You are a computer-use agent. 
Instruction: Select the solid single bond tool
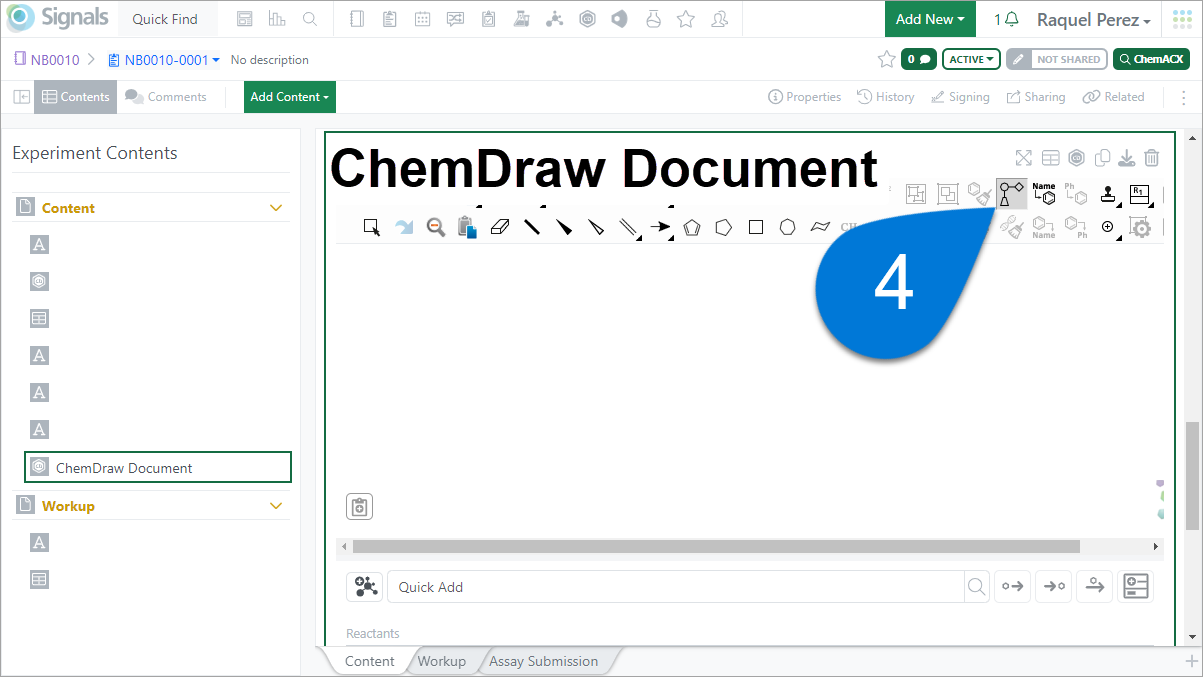click(532, 227)
